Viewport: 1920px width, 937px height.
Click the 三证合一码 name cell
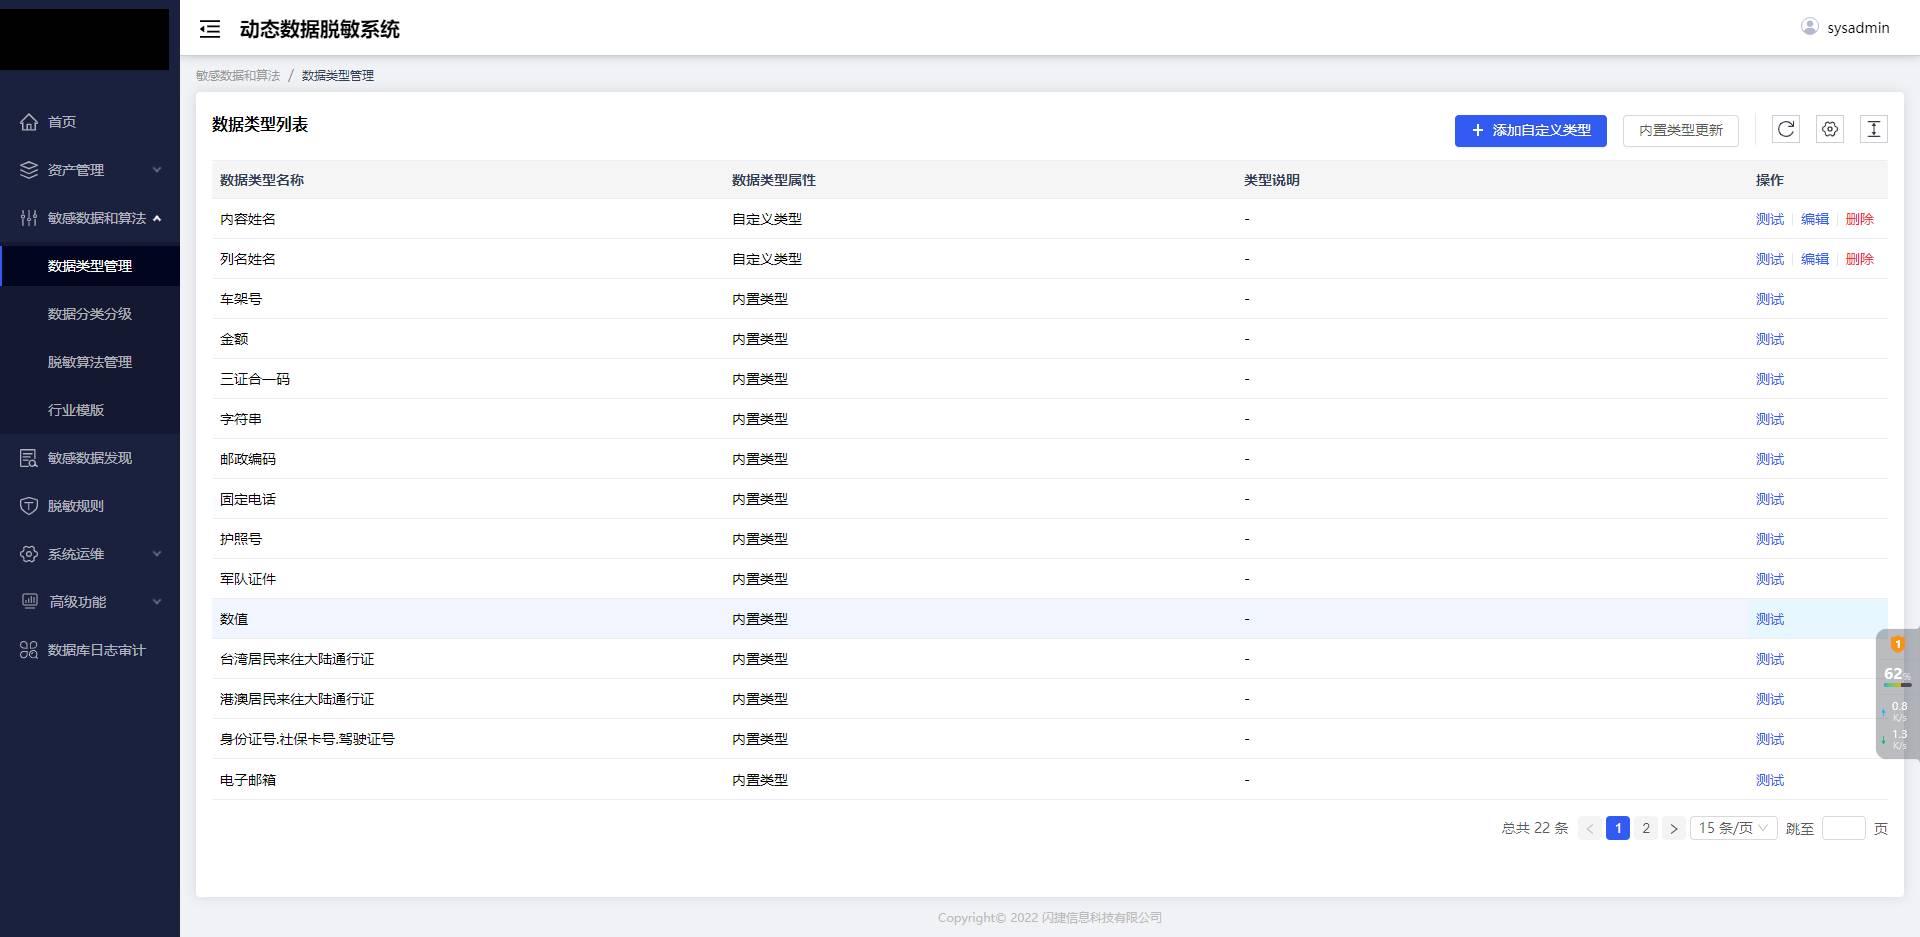tap(255, 379)
